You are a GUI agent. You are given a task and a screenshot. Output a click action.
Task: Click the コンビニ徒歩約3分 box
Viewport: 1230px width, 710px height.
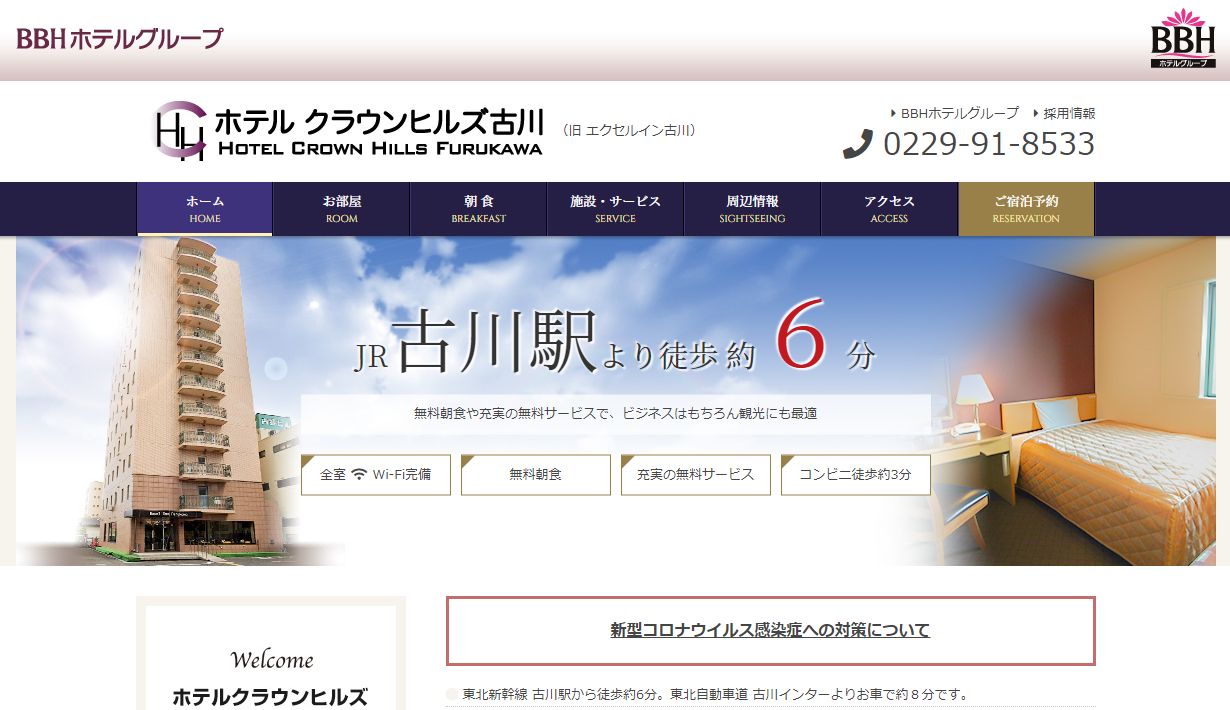pos(856,475)
